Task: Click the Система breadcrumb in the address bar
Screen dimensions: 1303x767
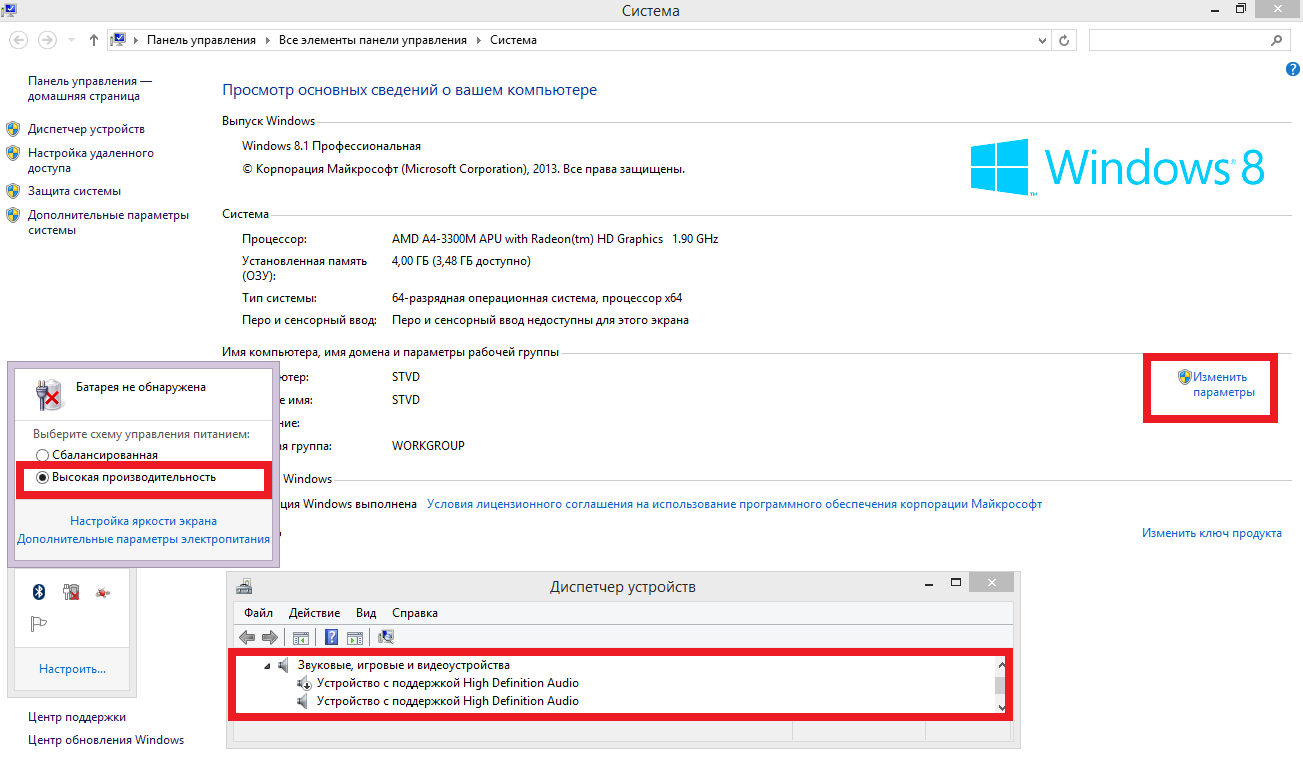Action: point(513,40)
